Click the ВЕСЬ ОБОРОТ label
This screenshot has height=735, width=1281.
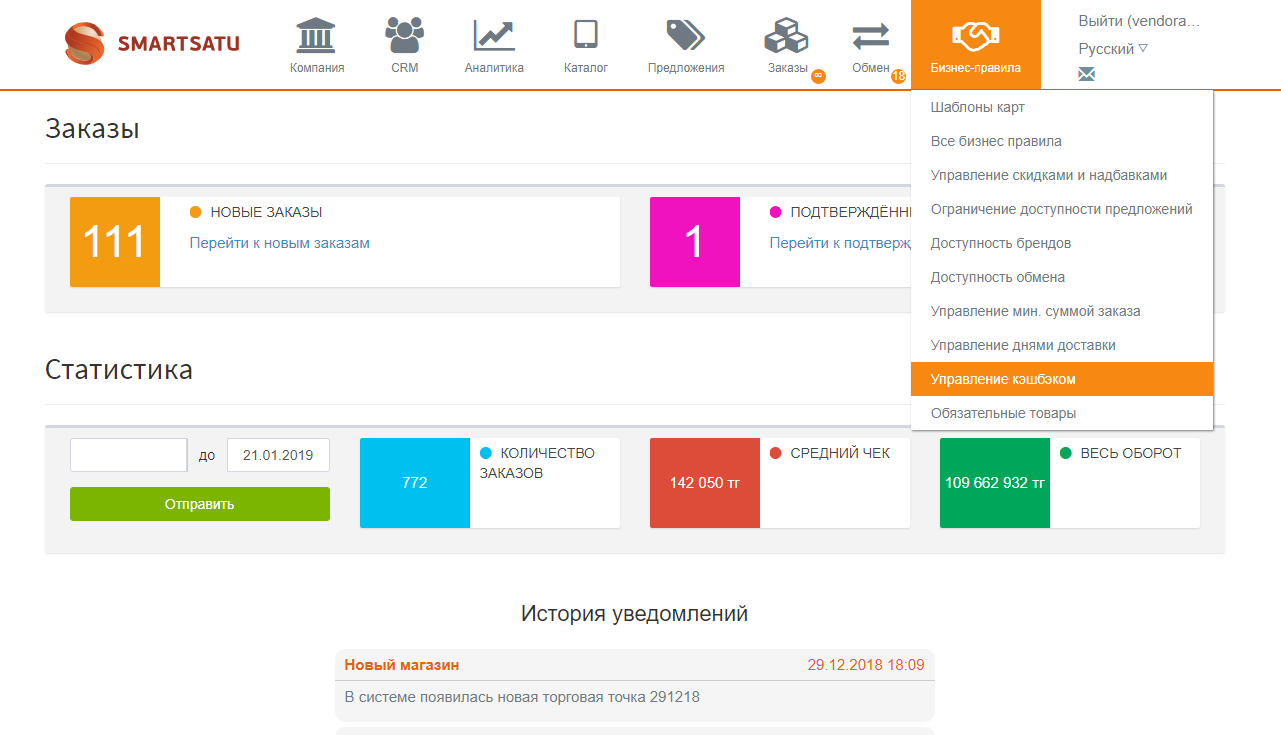pyautogui.click(x=1131, y=453)
